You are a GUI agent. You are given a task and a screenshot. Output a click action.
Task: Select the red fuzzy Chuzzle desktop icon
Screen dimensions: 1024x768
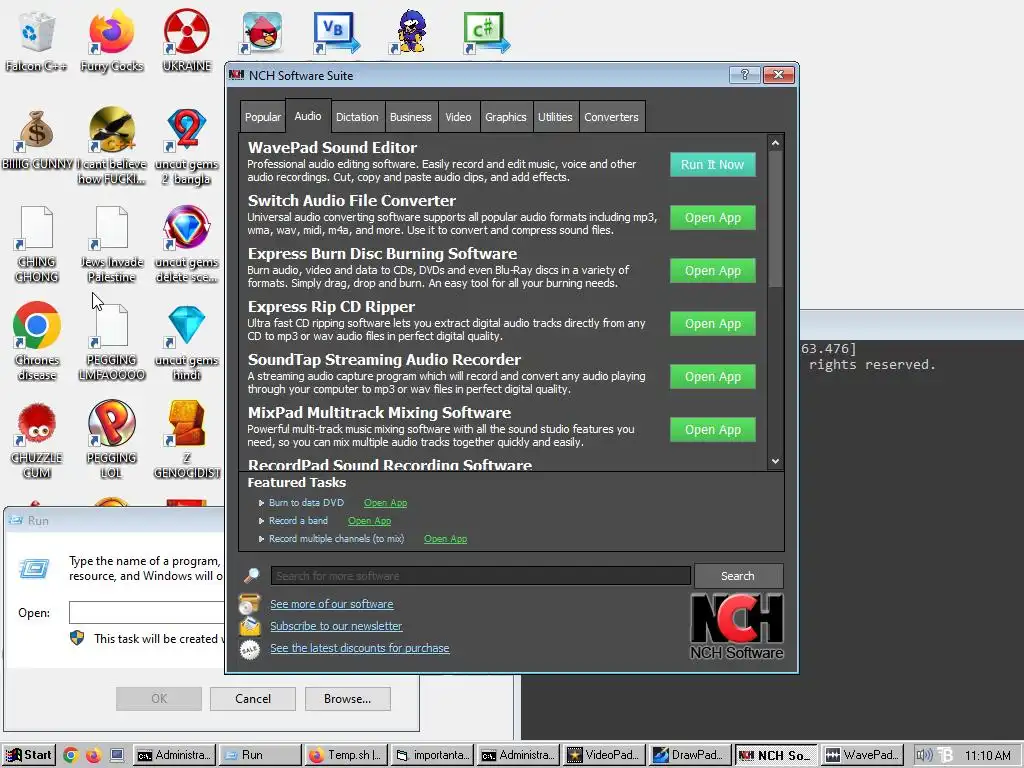click(37, 440)
